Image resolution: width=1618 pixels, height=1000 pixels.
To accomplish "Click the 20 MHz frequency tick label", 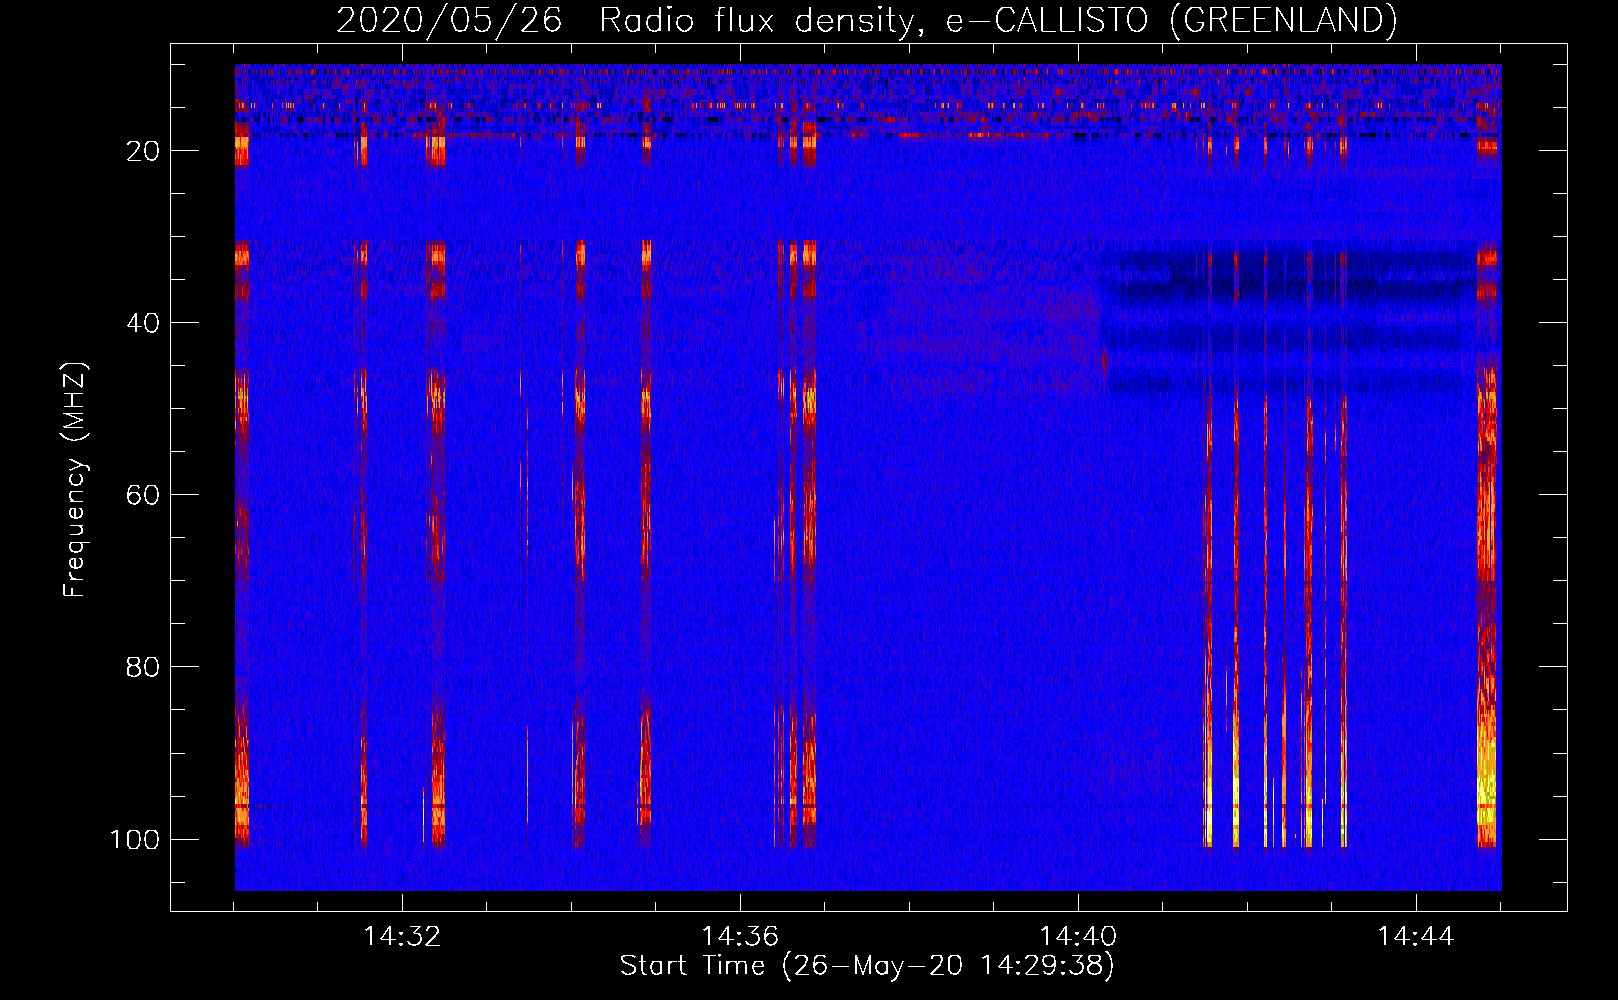I will (x=143, y=151).
